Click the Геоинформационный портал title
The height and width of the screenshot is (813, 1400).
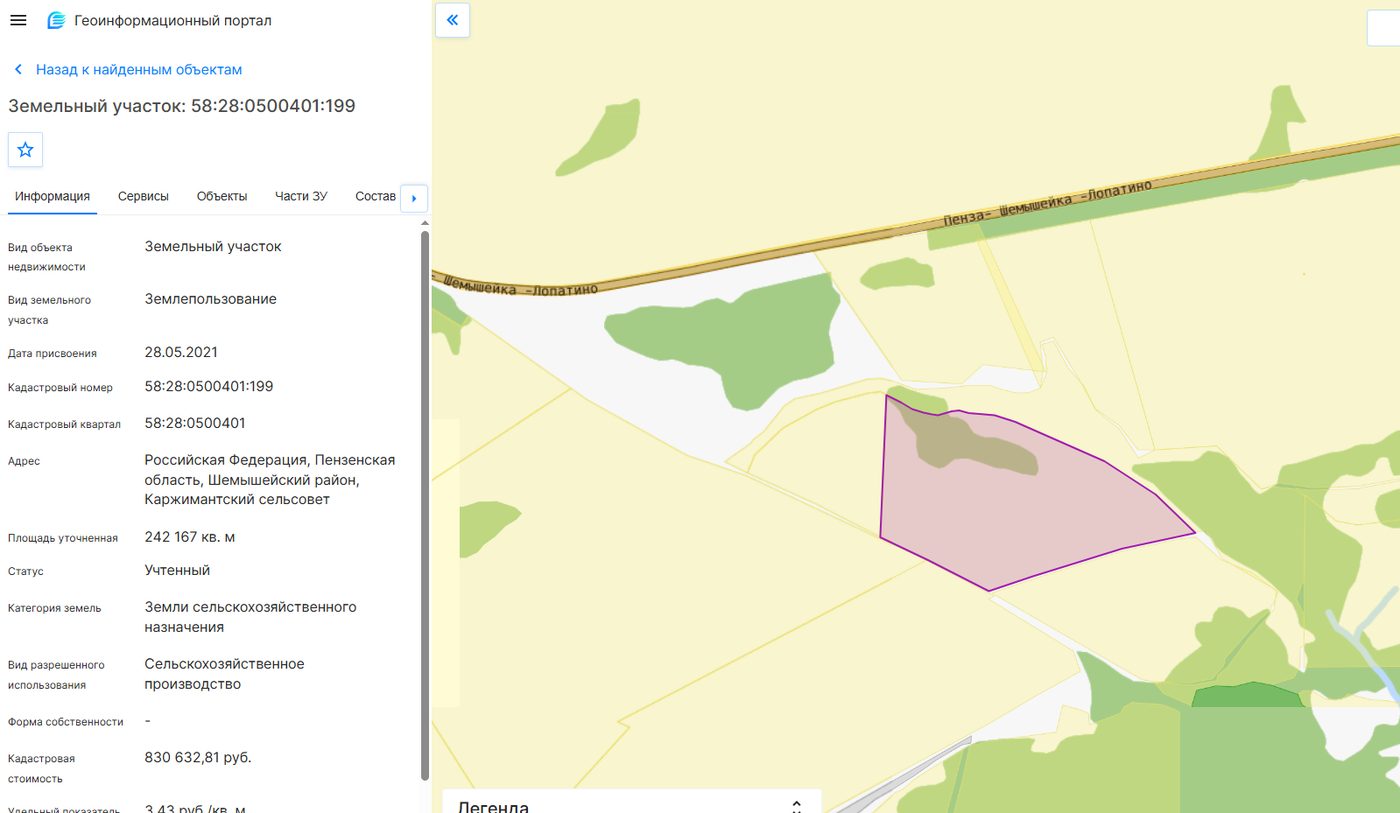[173, 20]
